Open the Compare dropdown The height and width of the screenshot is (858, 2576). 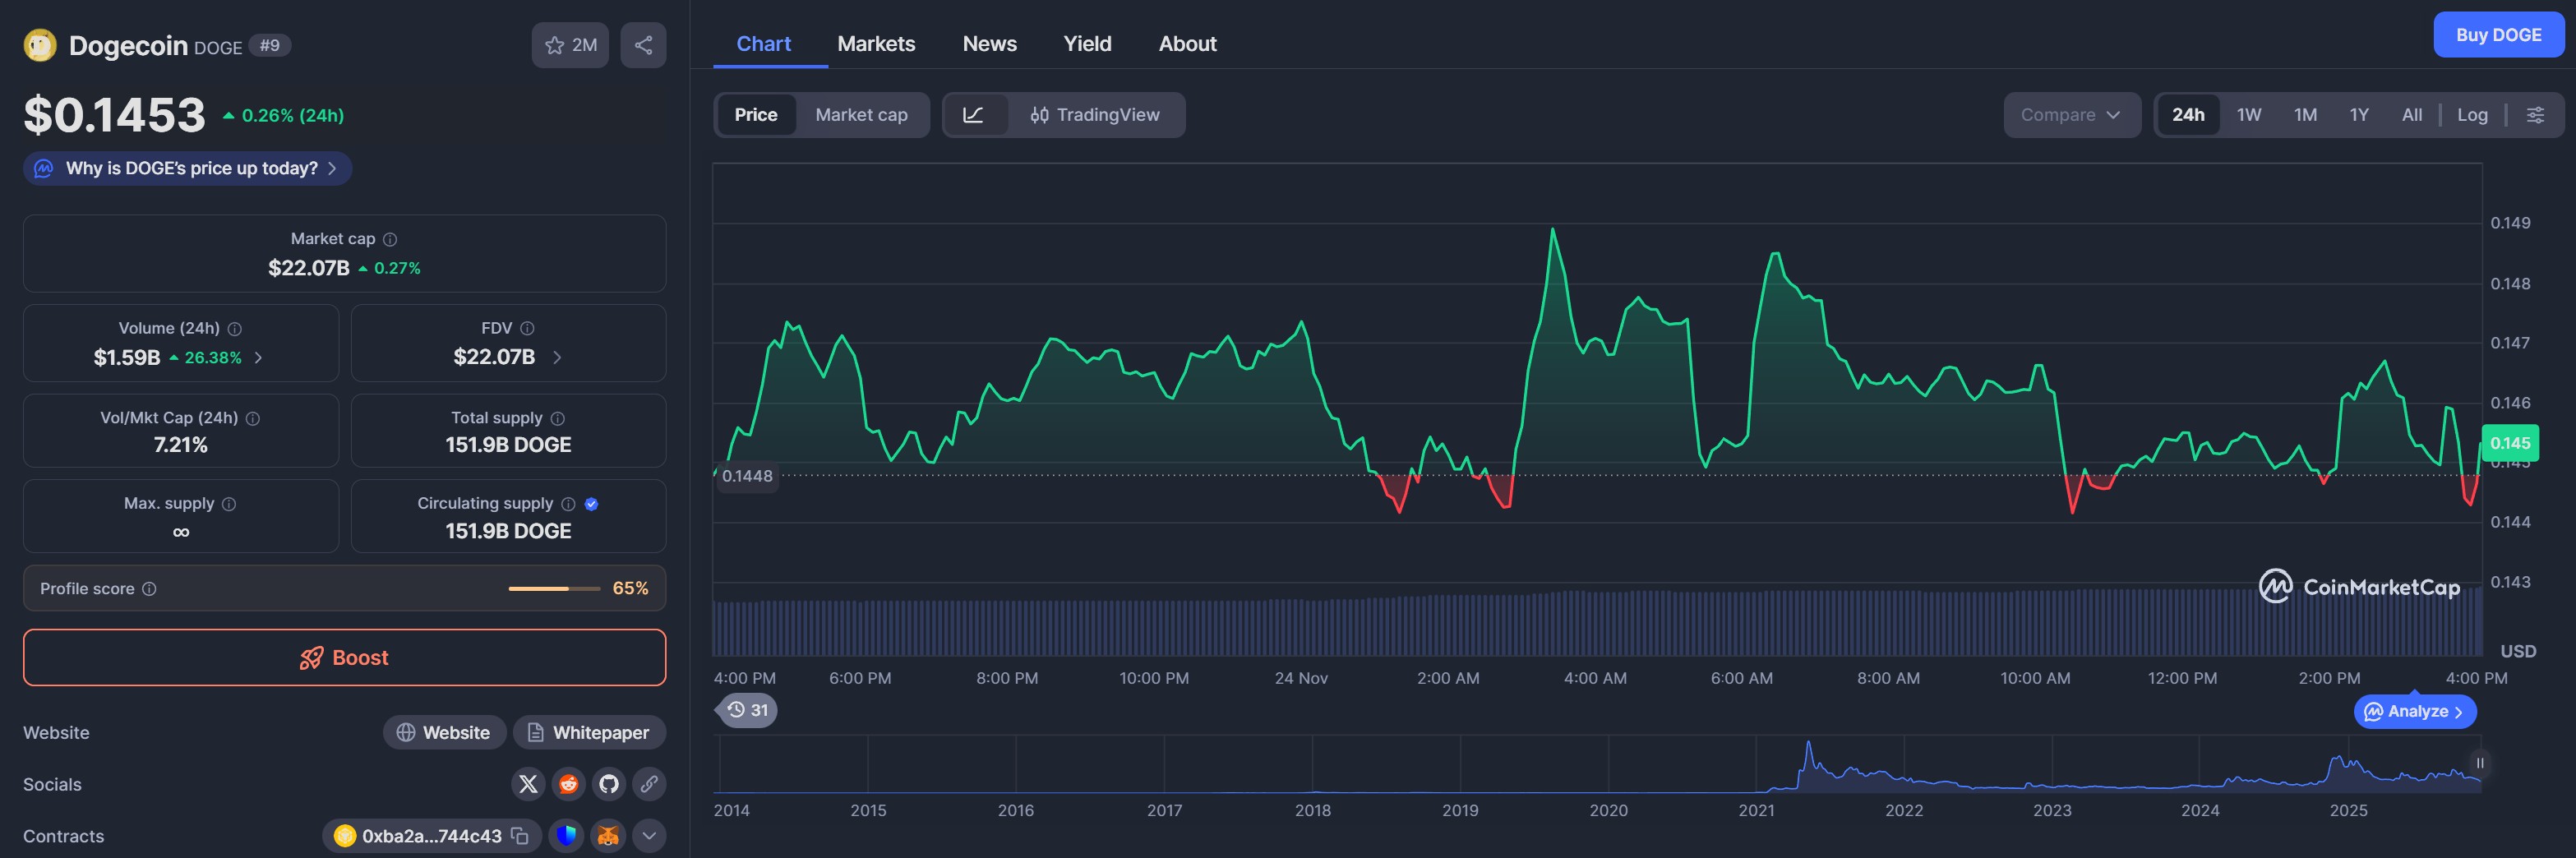pyautogui.click(x=2070, y=115)
